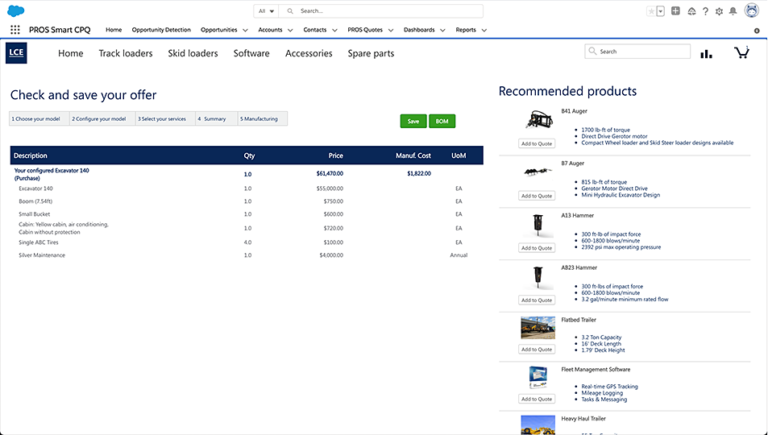
Task: Open the notifications bell
Action: pos(733,11)
